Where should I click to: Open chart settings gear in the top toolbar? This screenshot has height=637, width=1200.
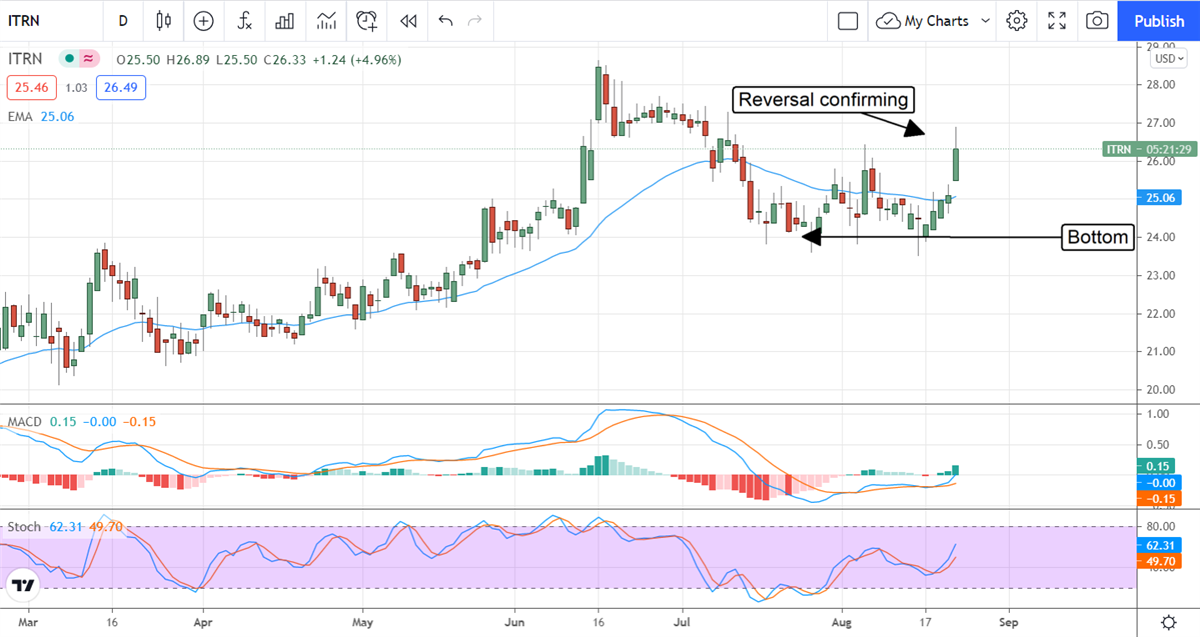coord(1017,20)
